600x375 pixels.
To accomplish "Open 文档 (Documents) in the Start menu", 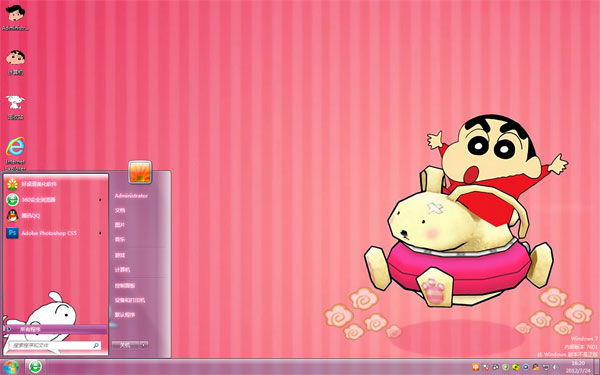I will click(120, 210).
